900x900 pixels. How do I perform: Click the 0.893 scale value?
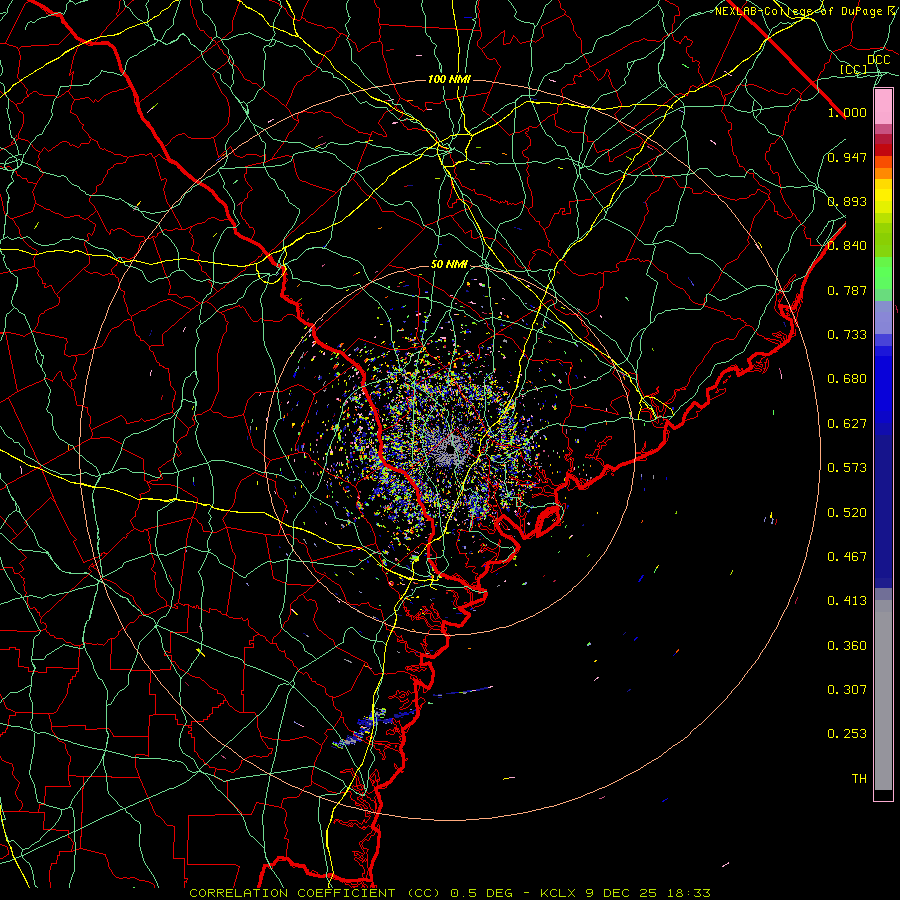(x=847, y=201)
